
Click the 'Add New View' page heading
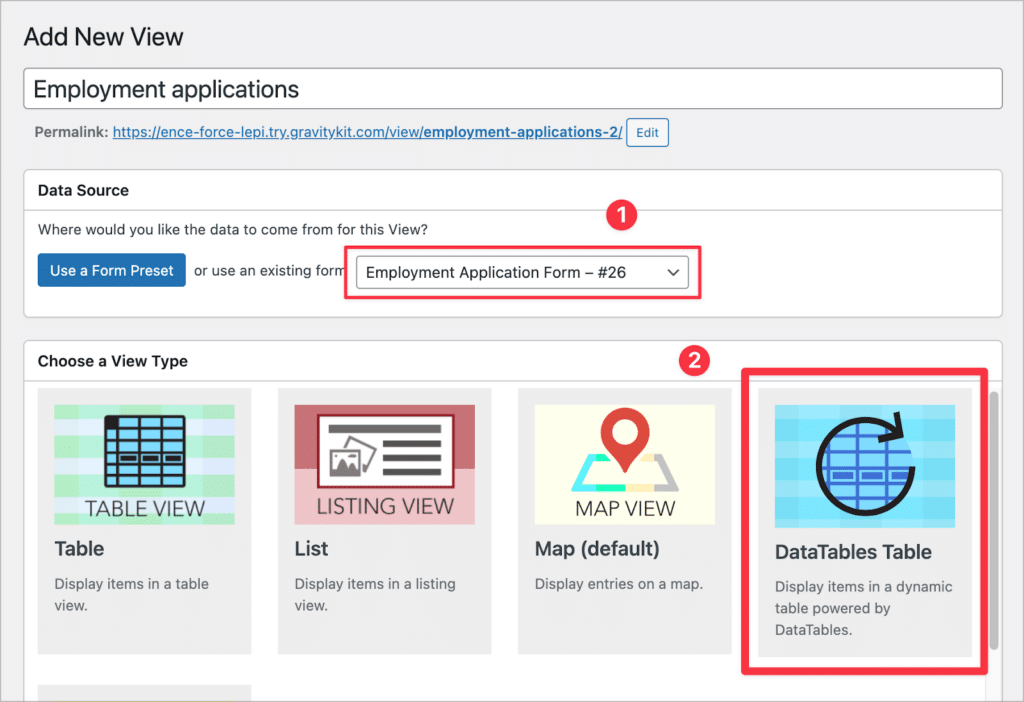(x=103, y=37)
